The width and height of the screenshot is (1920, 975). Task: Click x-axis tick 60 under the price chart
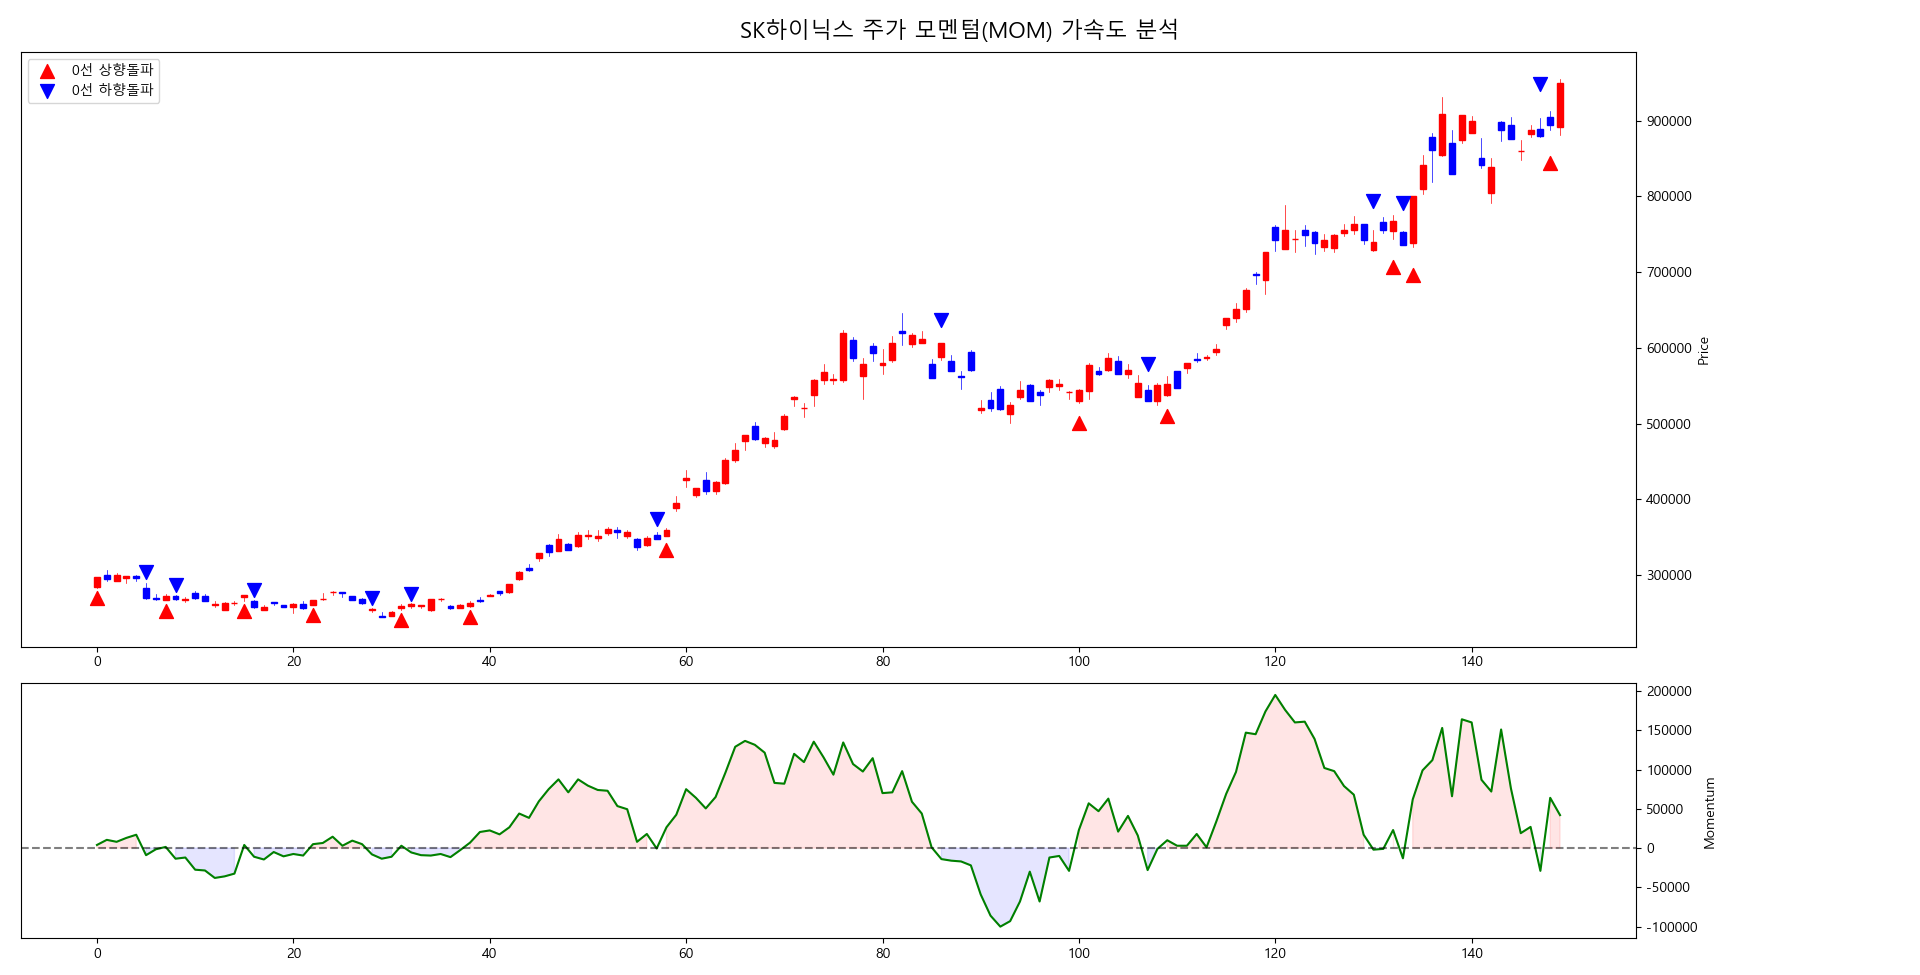pyautogui.click(x=686, y=661)
